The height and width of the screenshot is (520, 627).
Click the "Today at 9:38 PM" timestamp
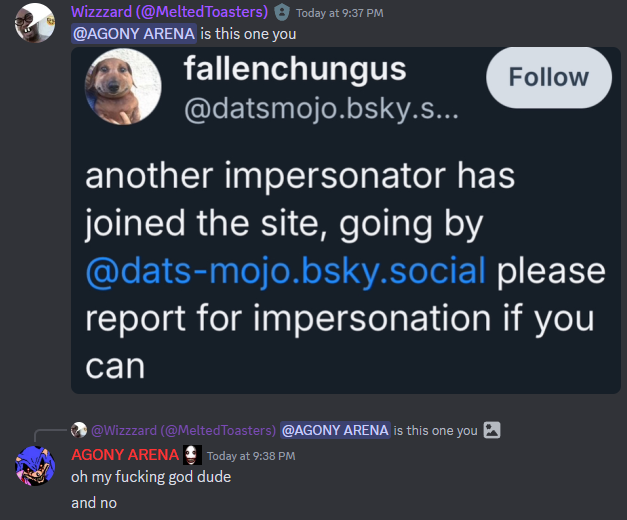tap(251, 456)
